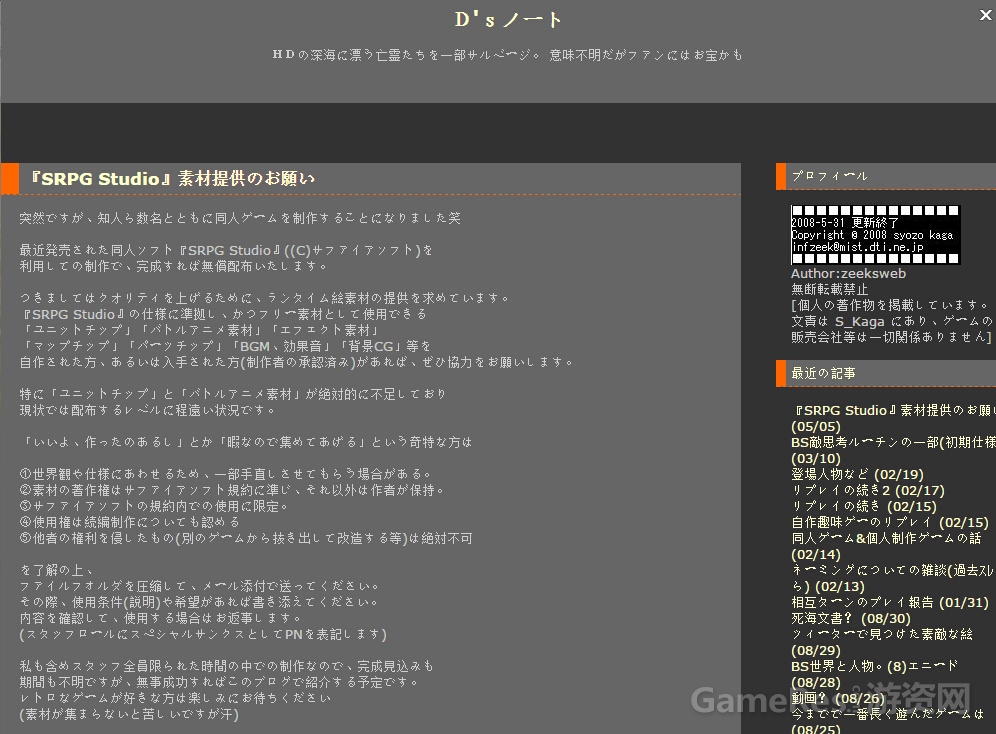
Task: Open the blog title D's ノート
Action: point(508,20)
